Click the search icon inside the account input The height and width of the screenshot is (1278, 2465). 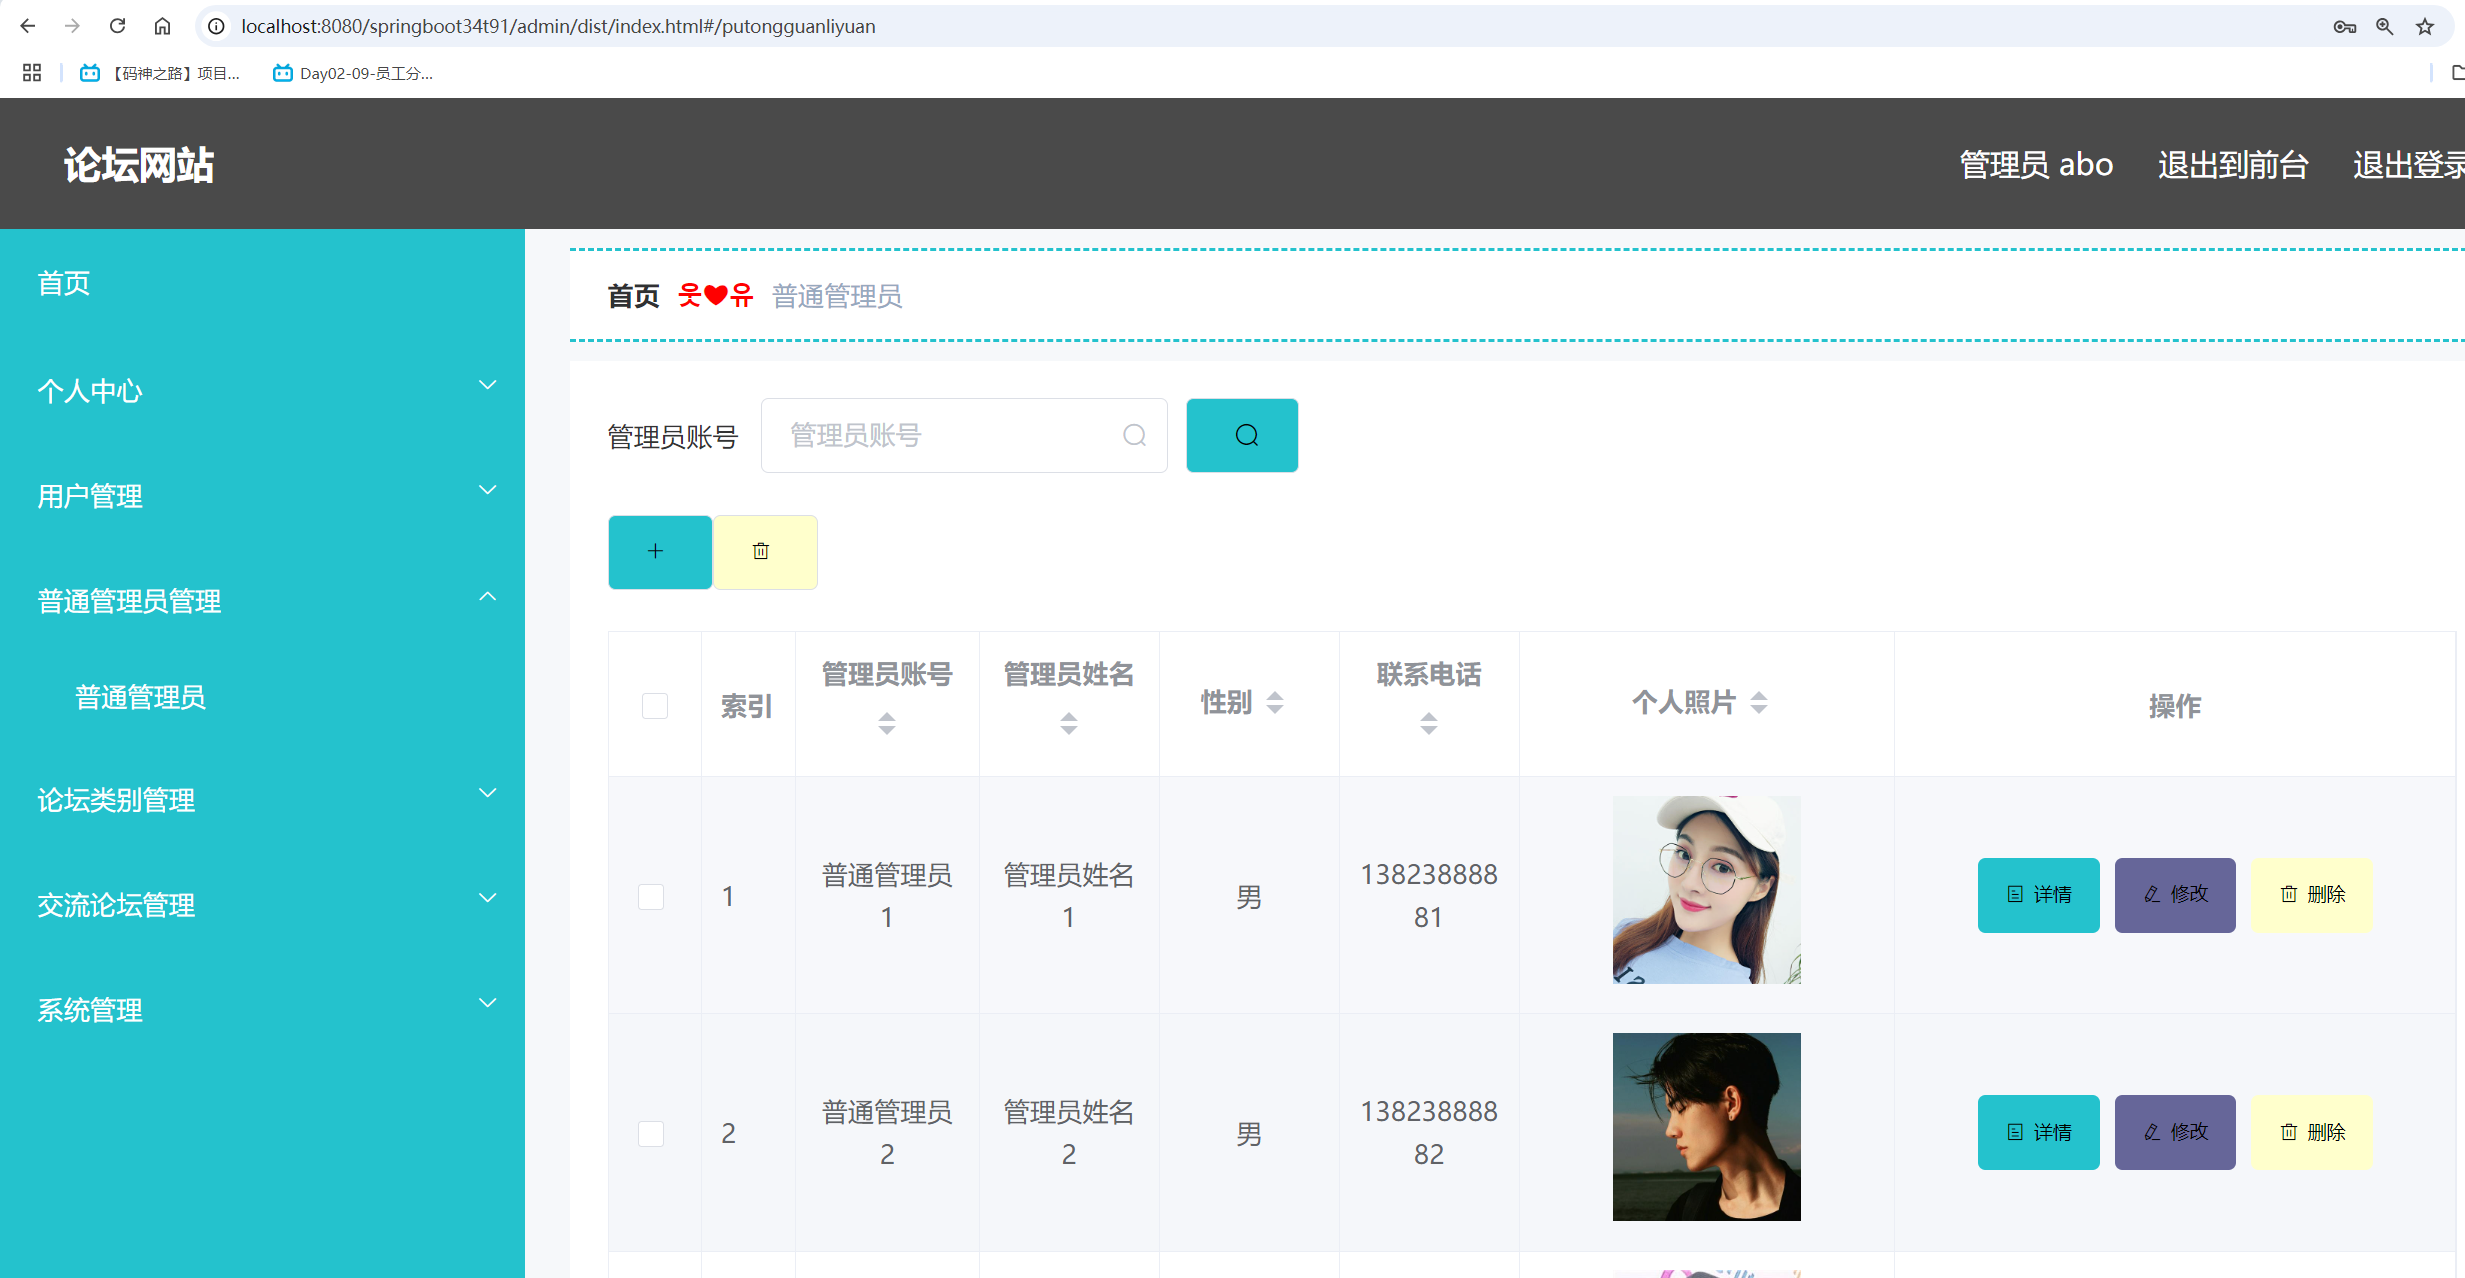1134,435
